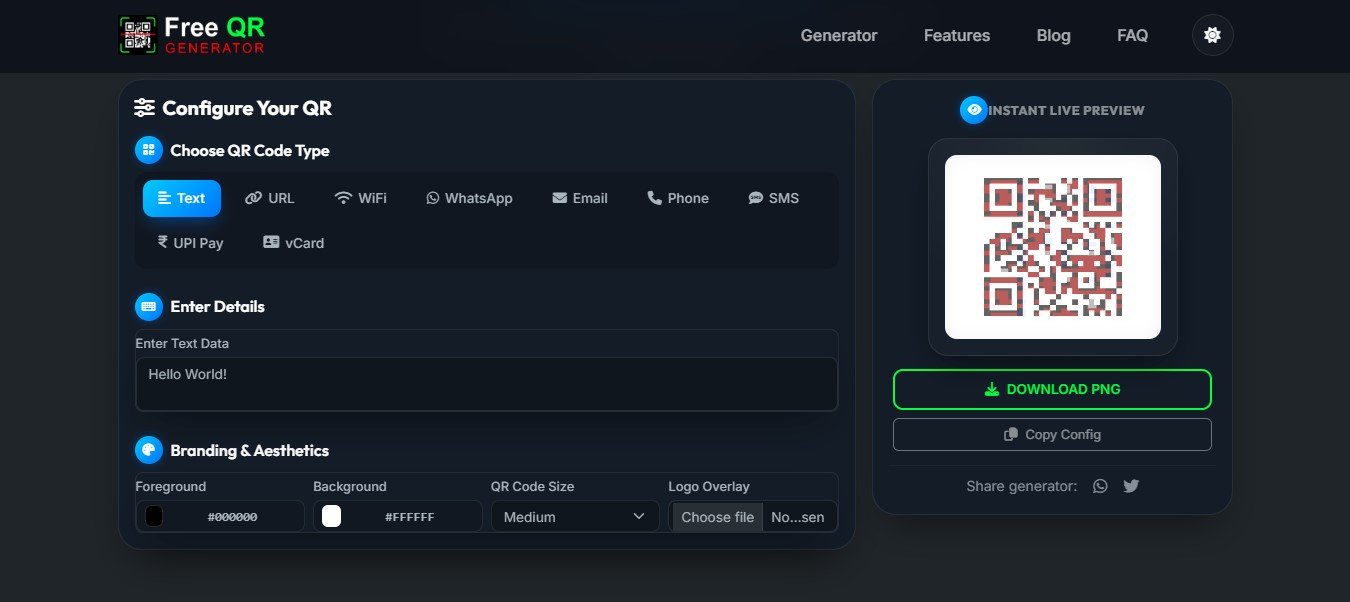Click the sliders icon beside Configure Your QR
This screenshot has height=602, width=1350.
pyautogui.click(x=145, y=108)
